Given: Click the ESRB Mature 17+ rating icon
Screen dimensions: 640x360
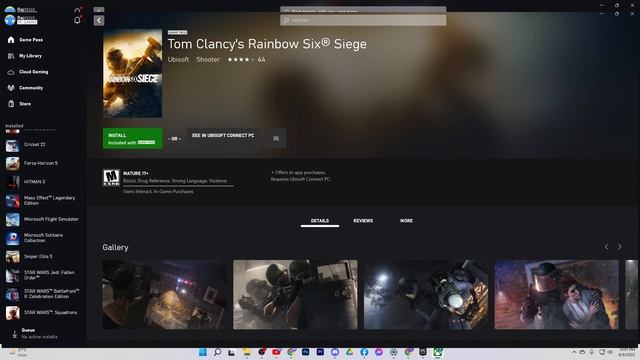Looking at the screenshot, I should pos(111,178).
